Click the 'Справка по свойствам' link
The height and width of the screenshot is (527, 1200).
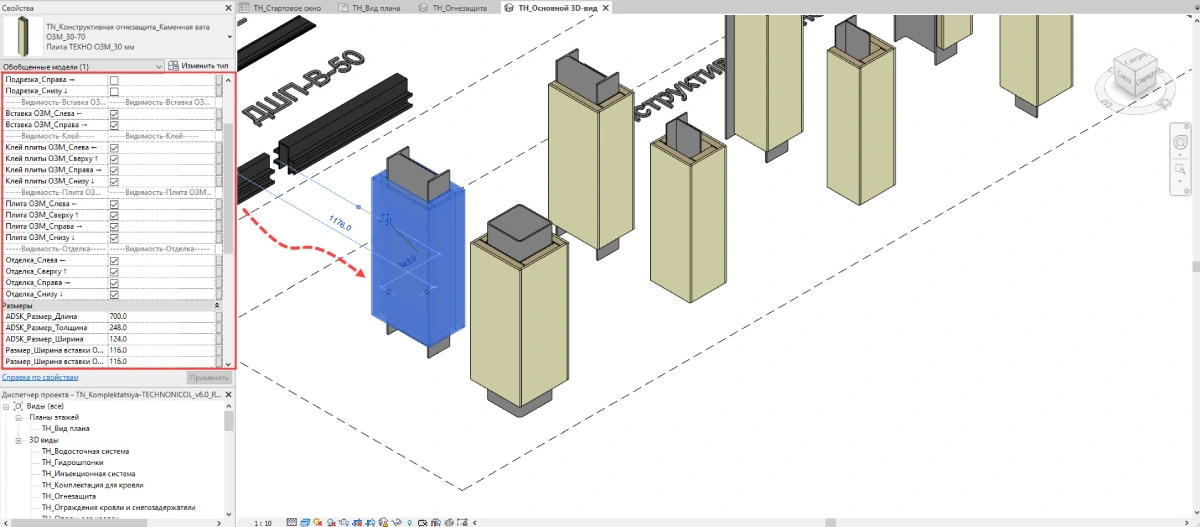[x=40, y=377]
